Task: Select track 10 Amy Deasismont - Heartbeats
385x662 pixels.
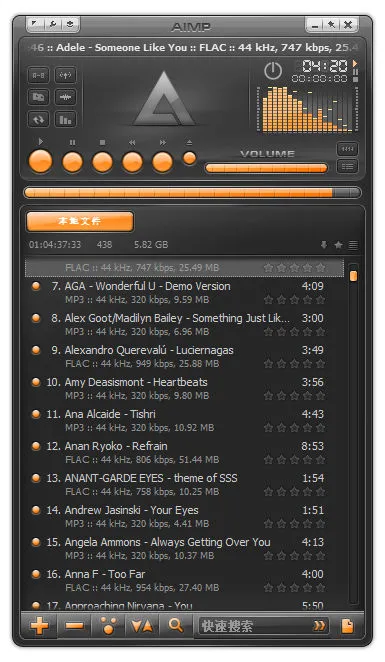Action: coord(184,389)
